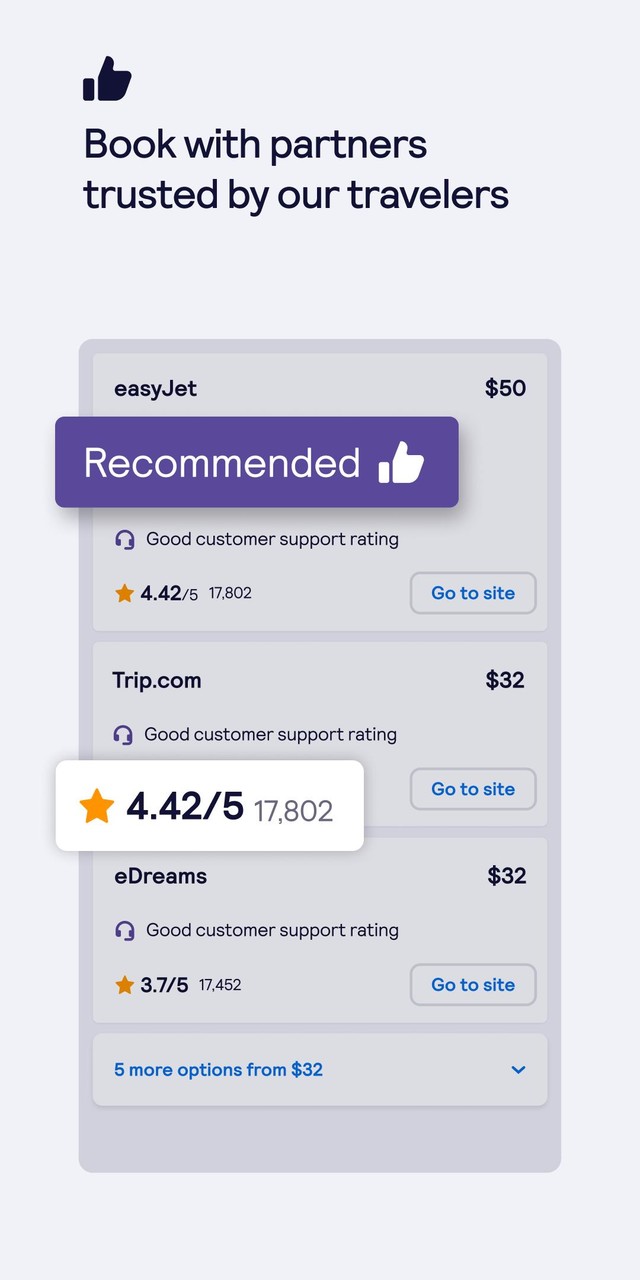Select the Trip.com partner name

(157, 681)
